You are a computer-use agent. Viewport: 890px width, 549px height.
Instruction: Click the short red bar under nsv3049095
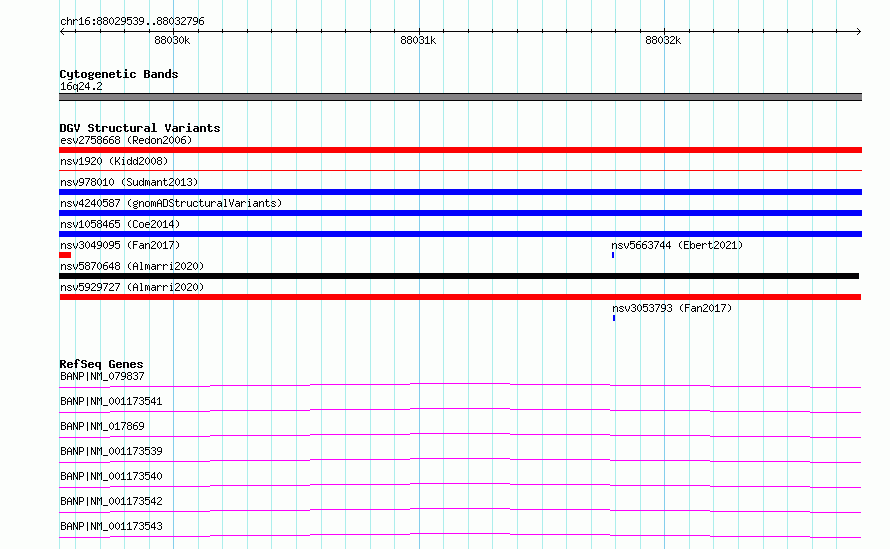point(65,255)
